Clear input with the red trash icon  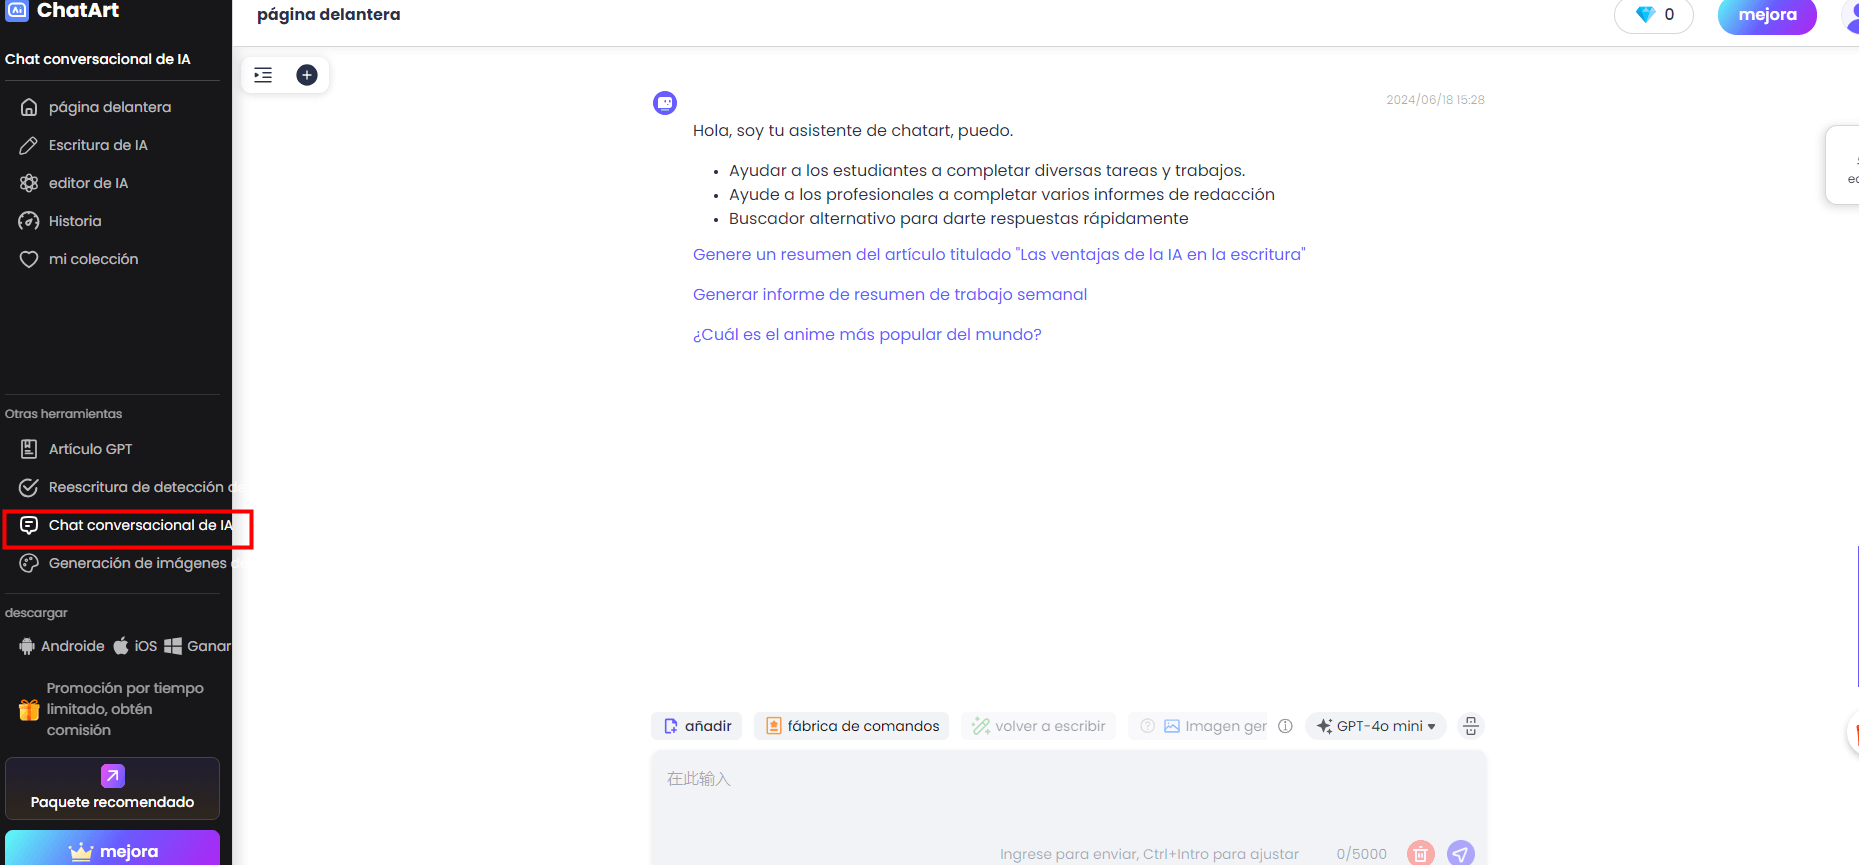tap(1420, 854)
